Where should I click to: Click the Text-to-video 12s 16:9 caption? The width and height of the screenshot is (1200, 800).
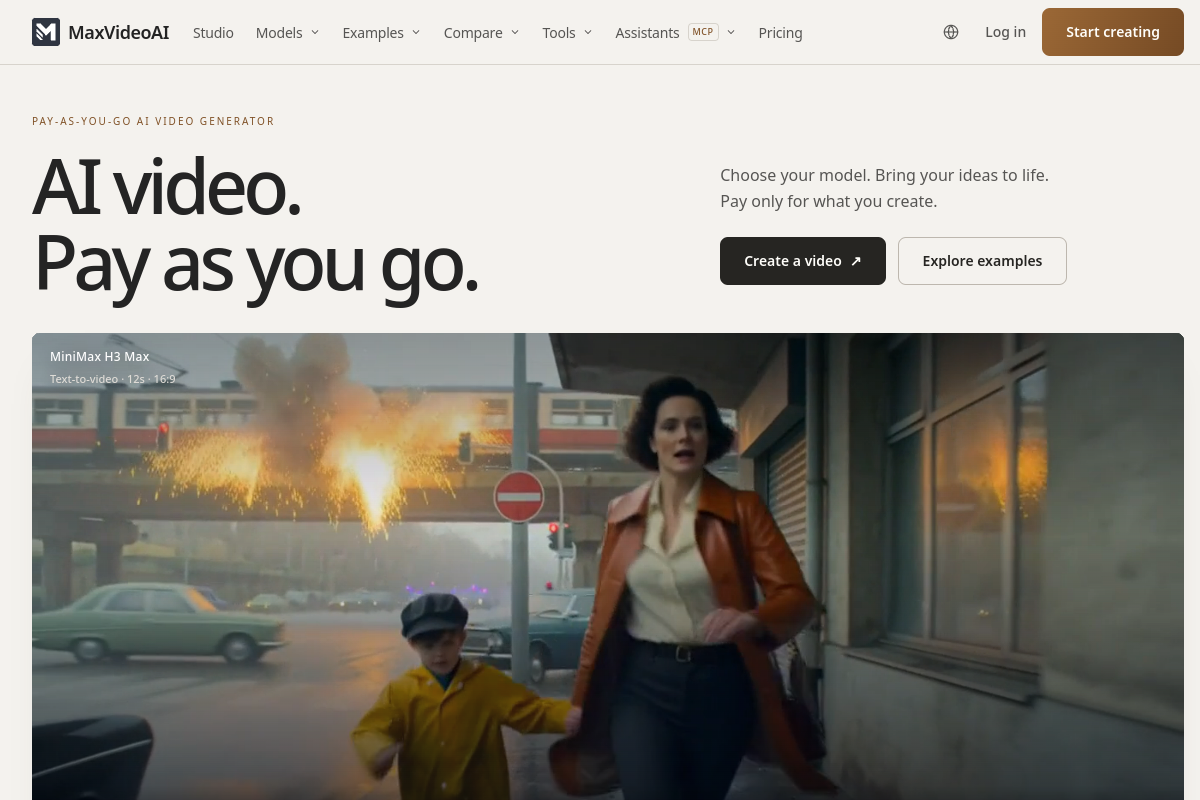(x=113, y=379)
